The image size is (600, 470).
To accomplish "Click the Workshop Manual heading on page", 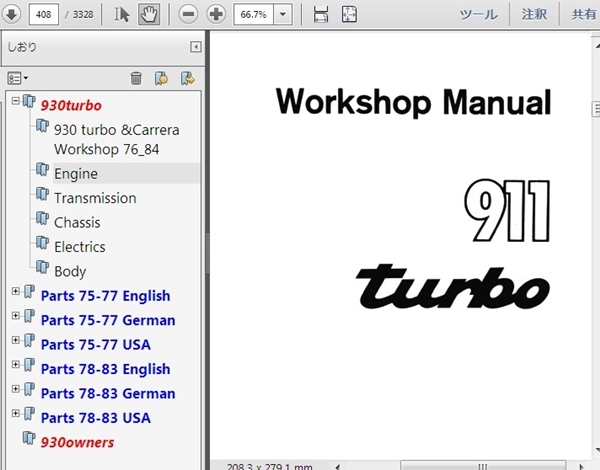I will click(x=413, y=103).
